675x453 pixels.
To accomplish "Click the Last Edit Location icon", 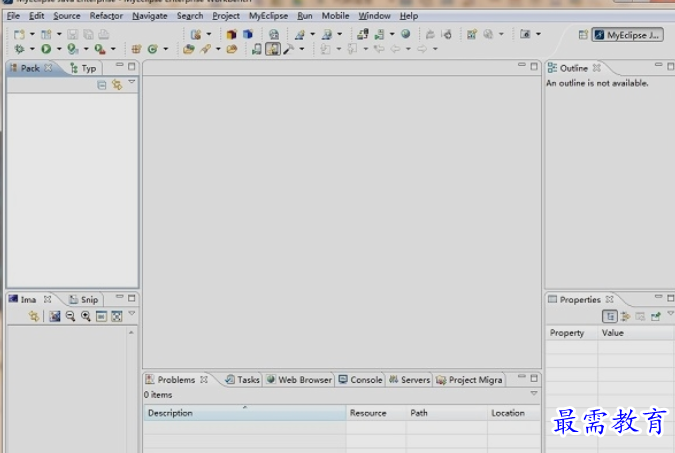I will point(379,49).
